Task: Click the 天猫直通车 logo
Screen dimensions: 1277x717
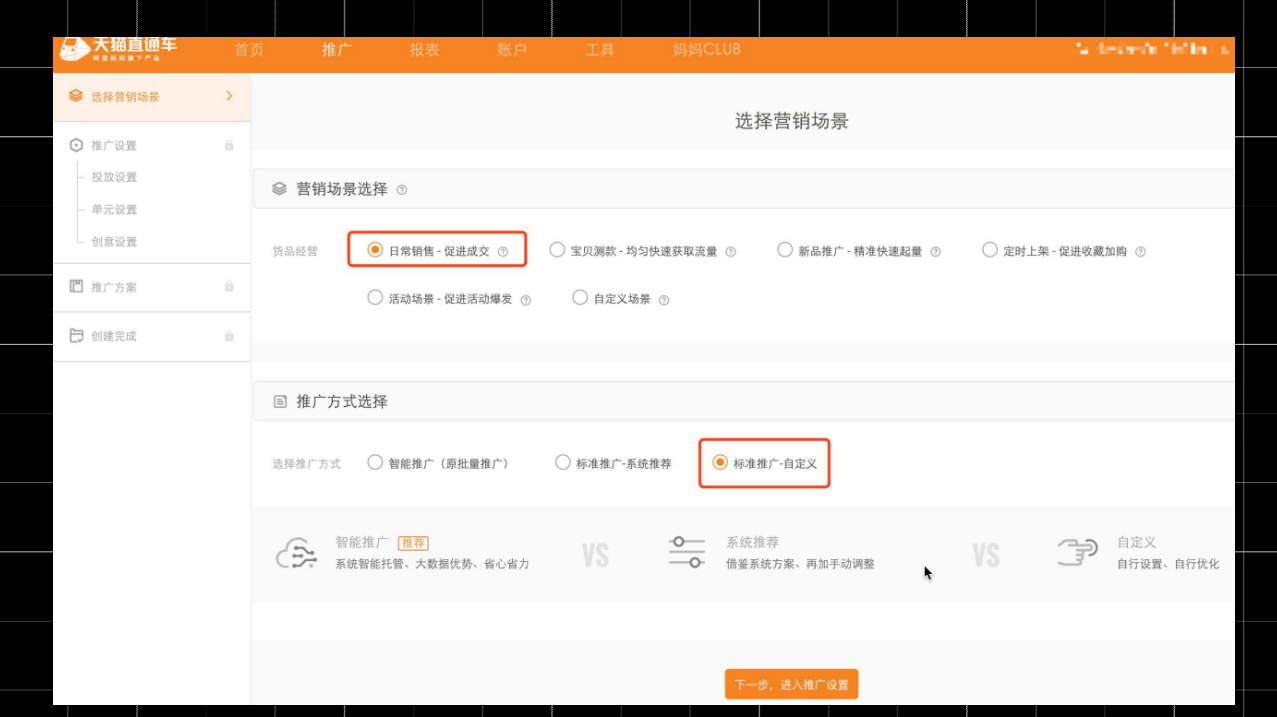Action: pyautogui.click(x=118, y=48)
